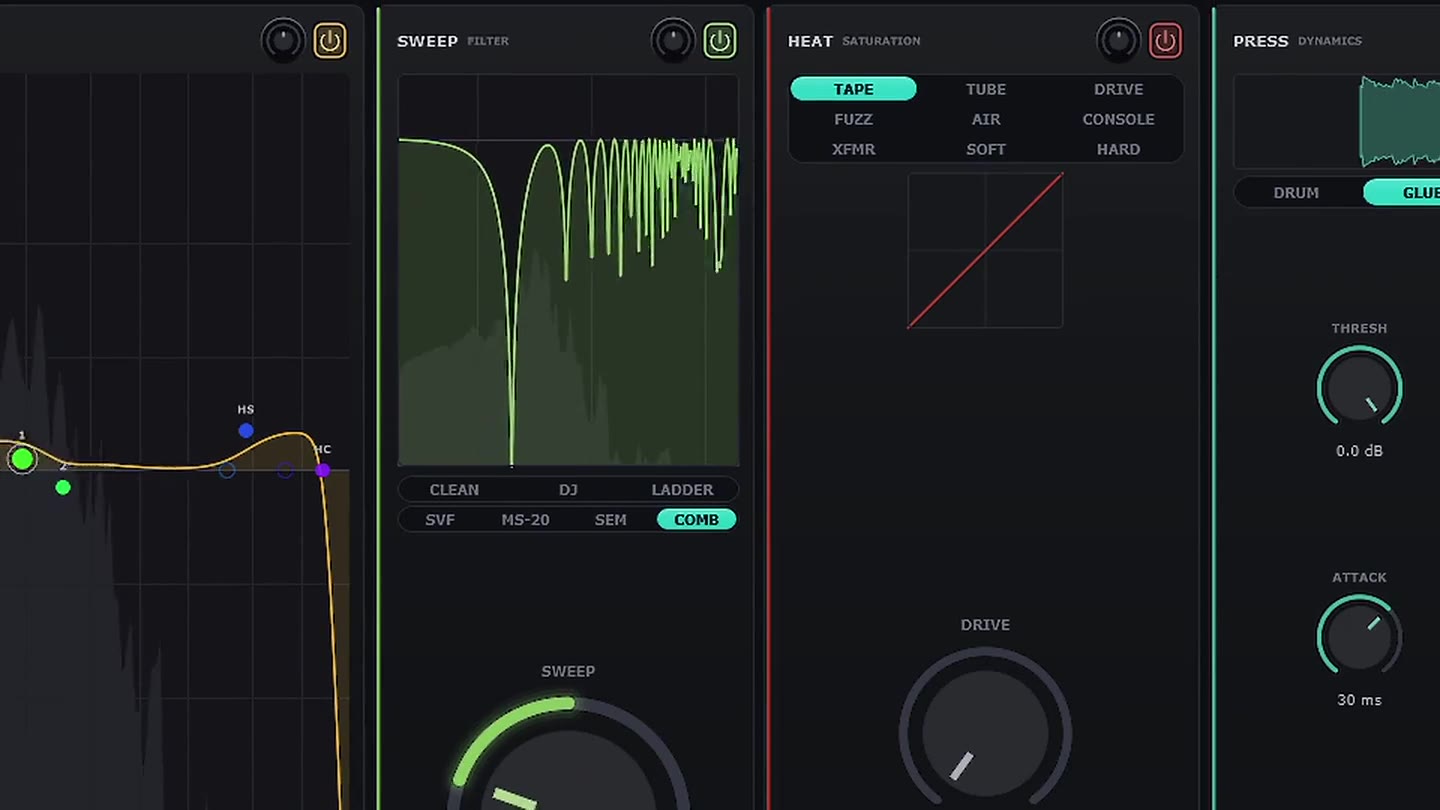Click the ATTACK label above the knob

tap(1359, 577)
